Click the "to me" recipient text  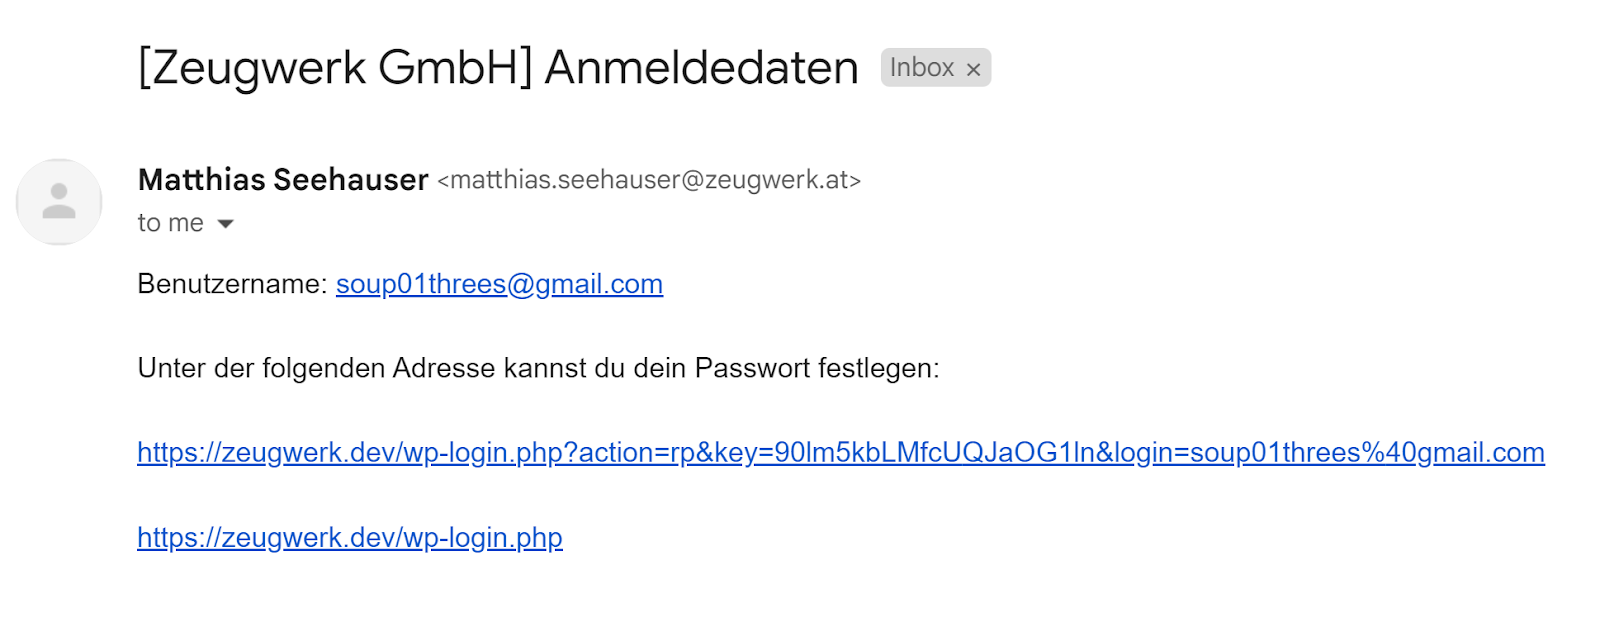(171, 223)
